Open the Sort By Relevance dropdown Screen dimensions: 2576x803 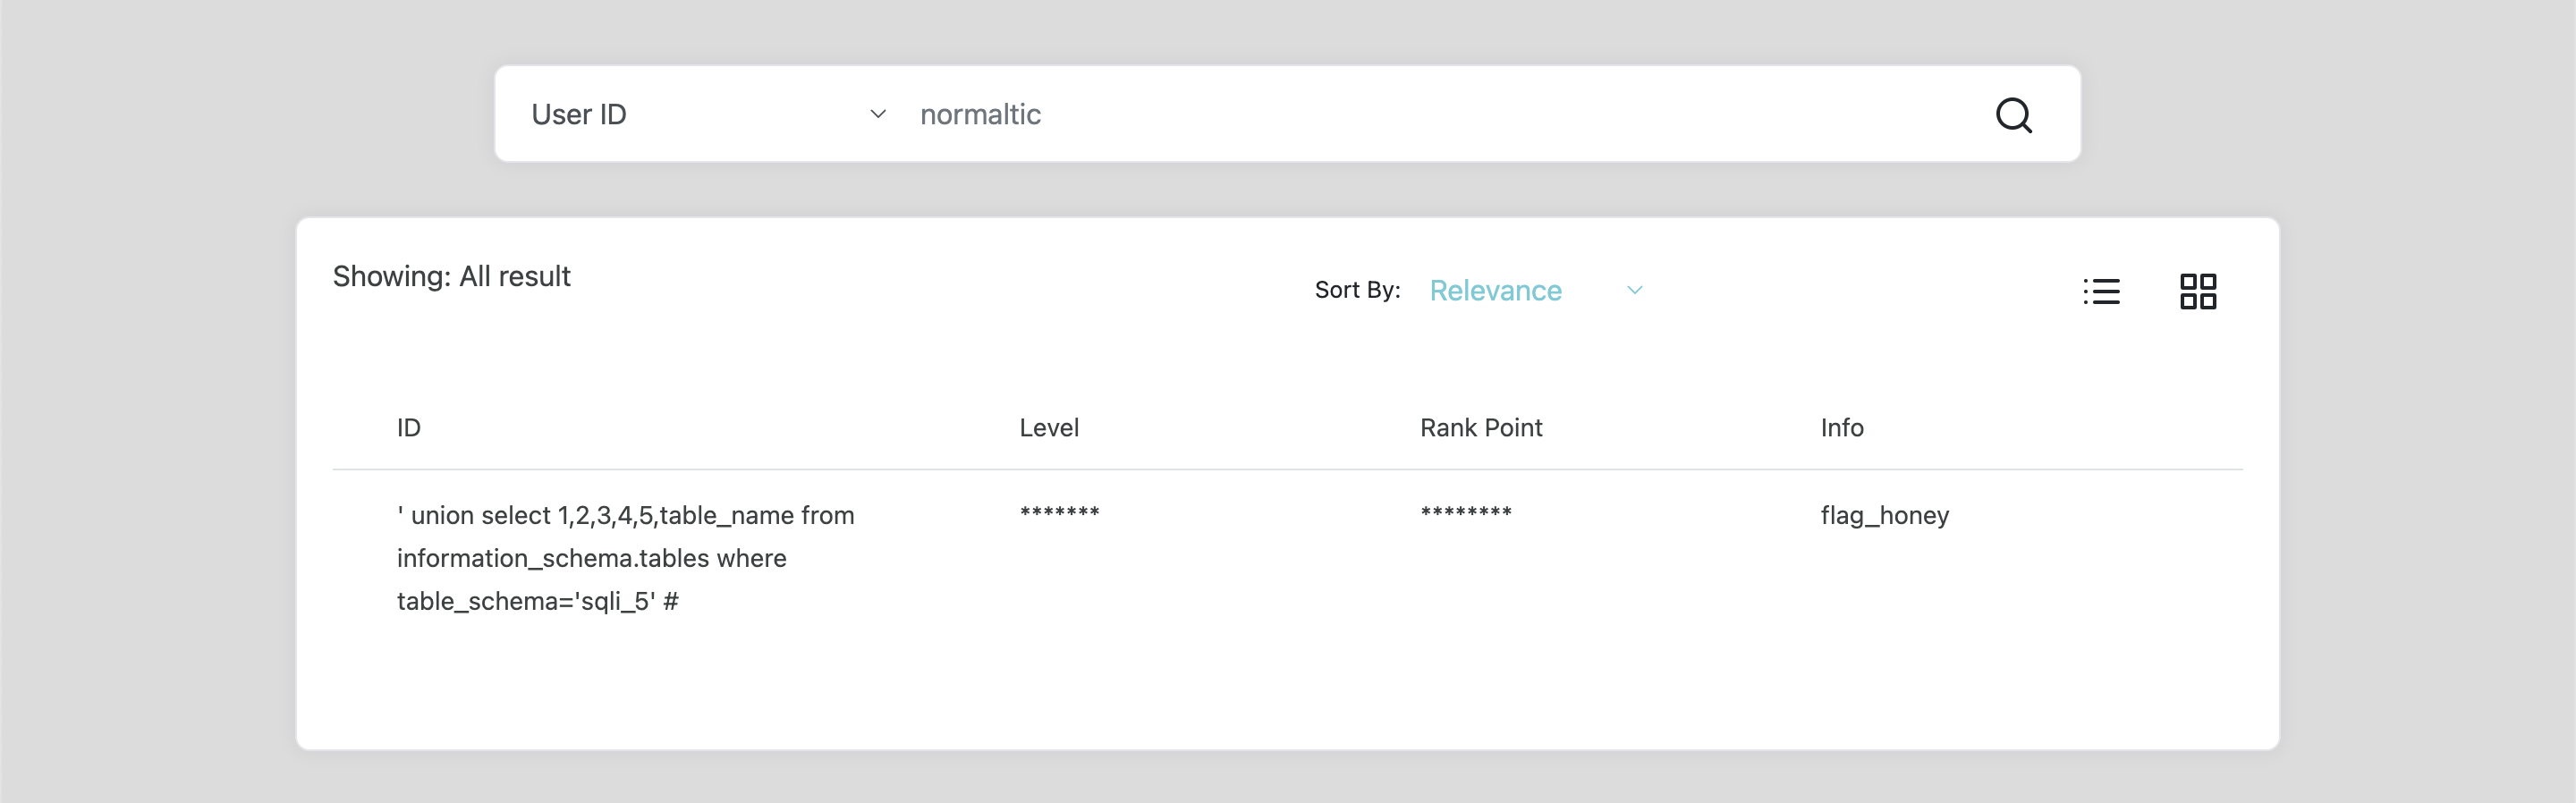click(x=1535, y=290)
